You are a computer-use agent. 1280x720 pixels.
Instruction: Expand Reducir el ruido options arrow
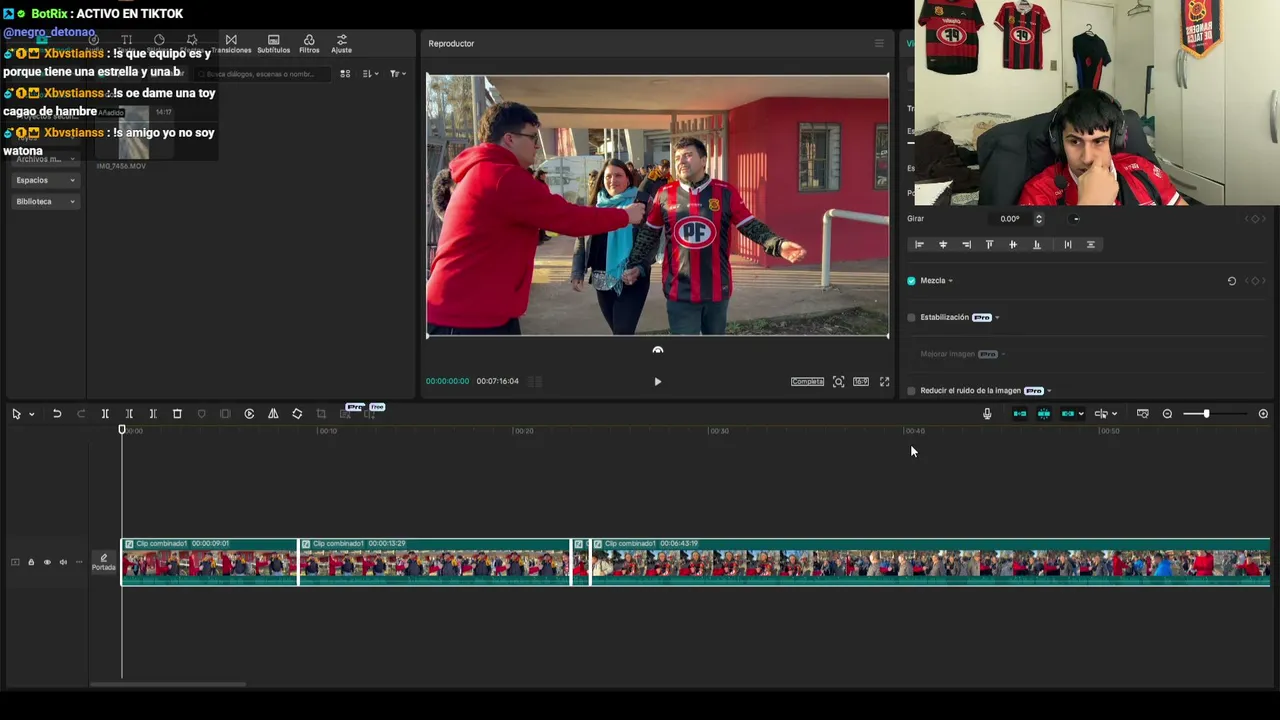[x=1049, y=391]
